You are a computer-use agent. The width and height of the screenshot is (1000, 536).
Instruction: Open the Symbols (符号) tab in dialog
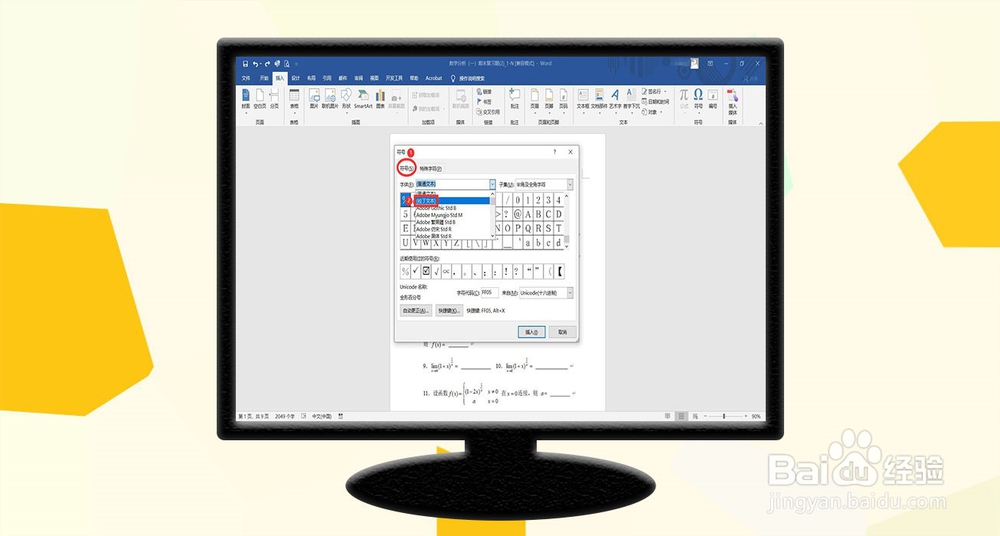(x=406, y=168)
